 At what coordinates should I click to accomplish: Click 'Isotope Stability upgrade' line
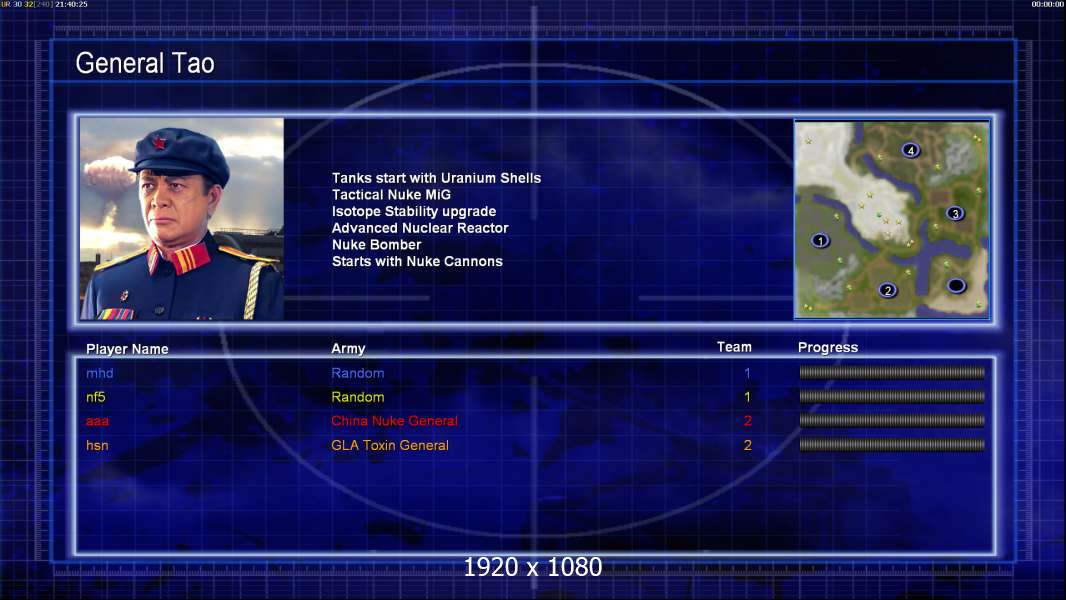click(x=414, y=211)
